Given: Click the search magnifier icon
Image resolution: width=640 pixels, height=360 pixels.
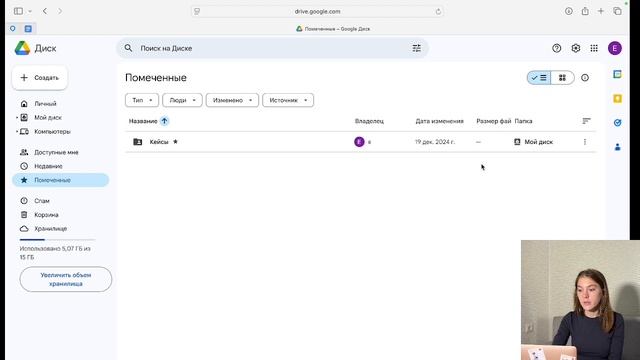Looking at the screenshot, I should (x=128, y=48).
